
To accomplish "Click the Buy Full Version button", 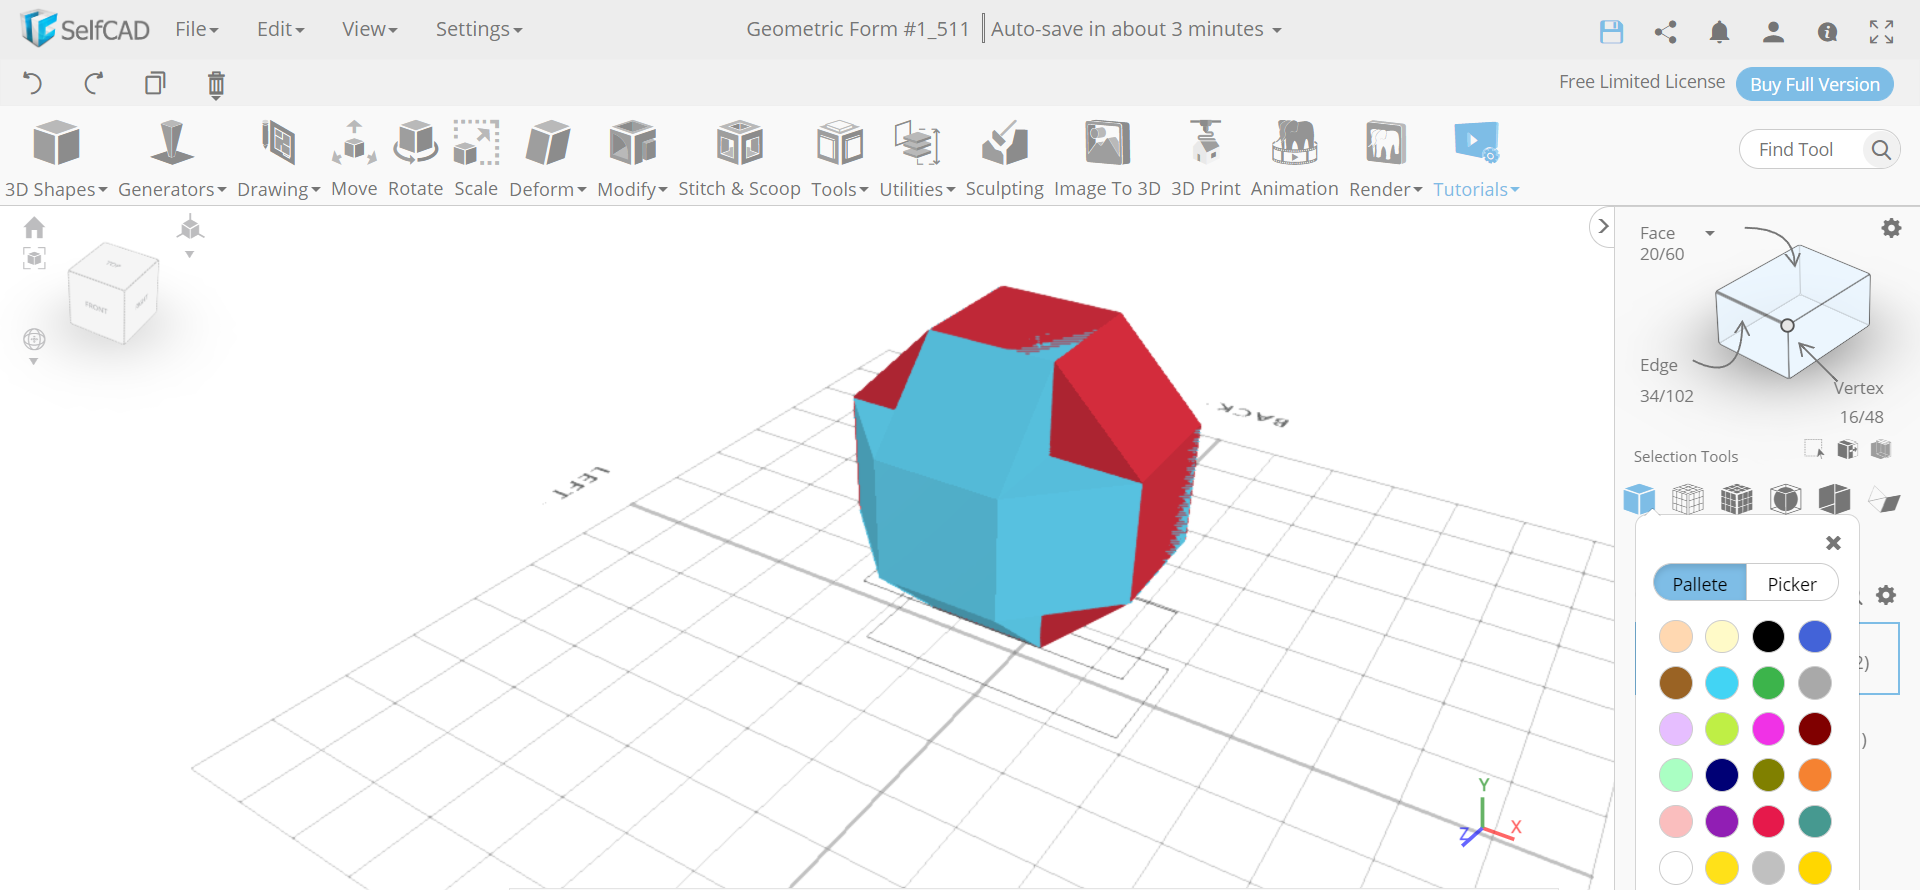I will coord(1815,85).
